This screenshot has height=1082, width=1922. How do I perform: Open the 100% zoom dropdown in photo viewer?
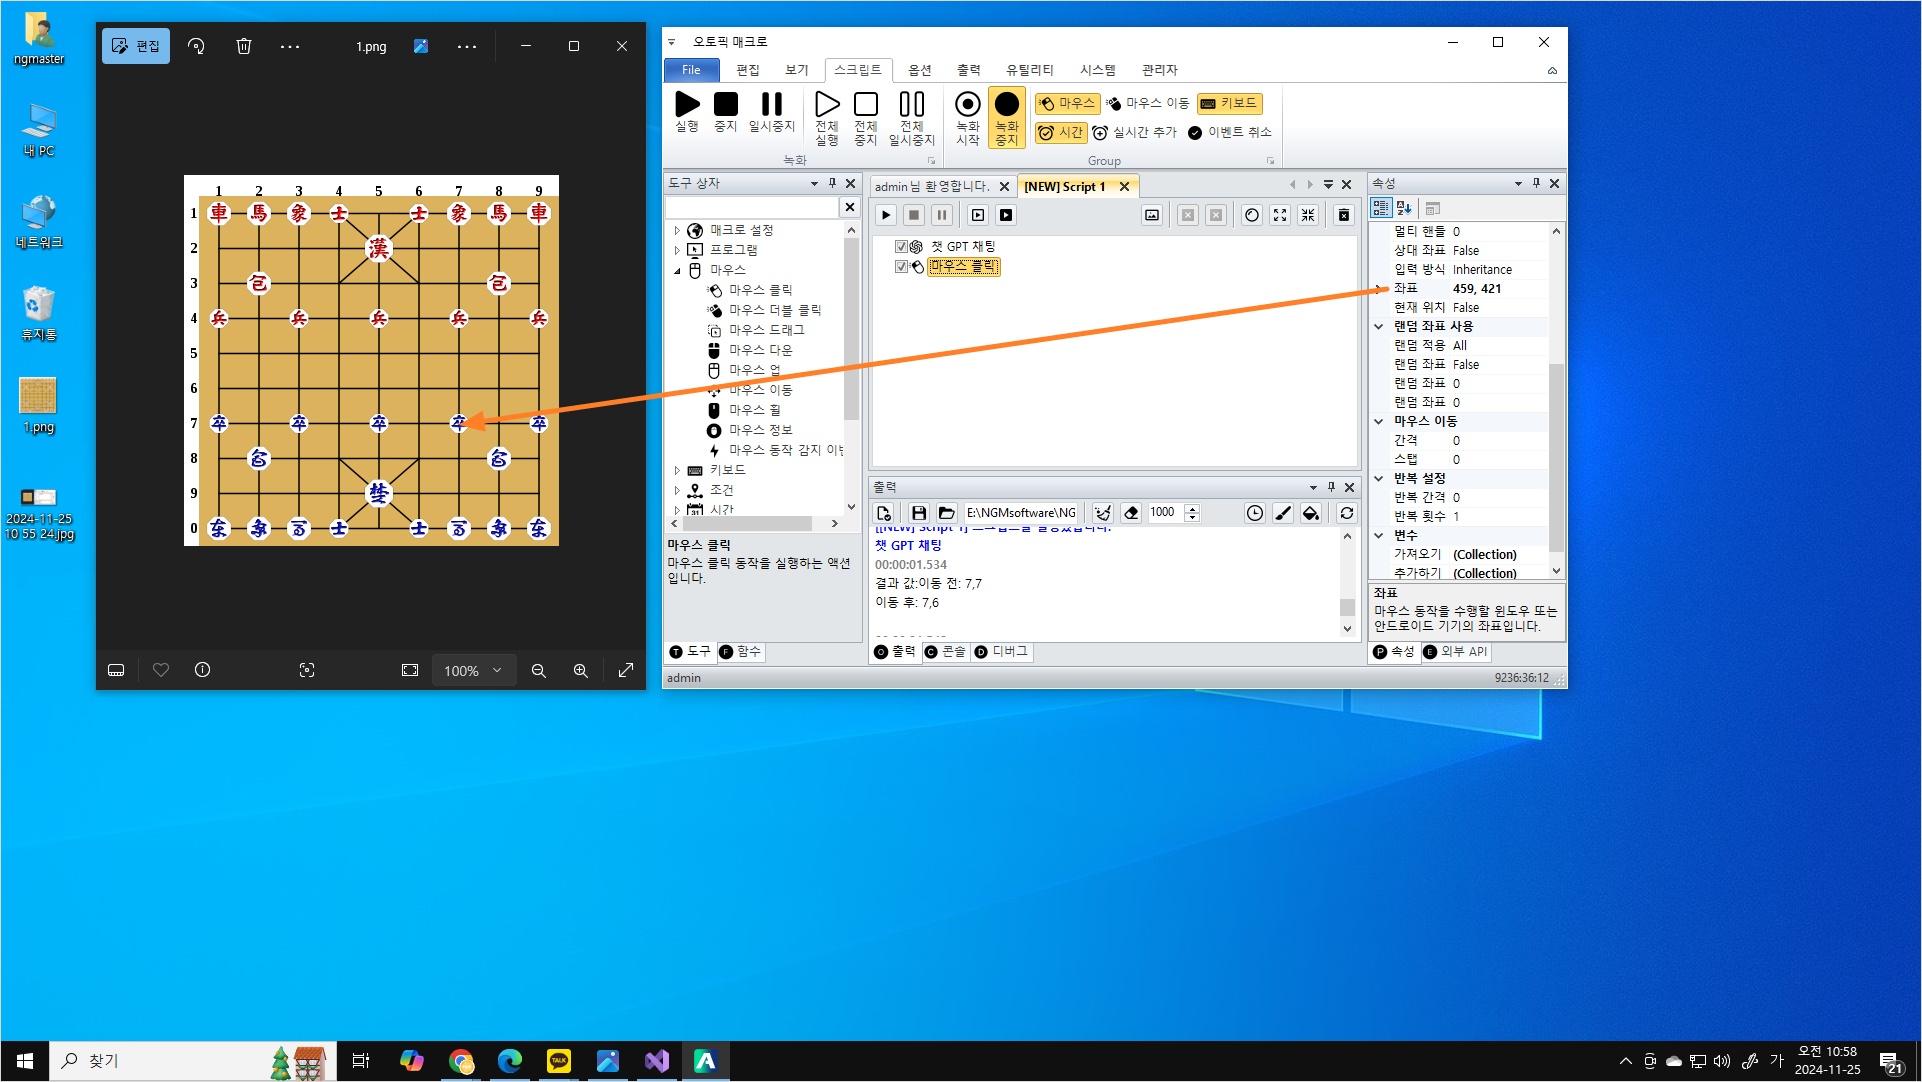[473, 671]
